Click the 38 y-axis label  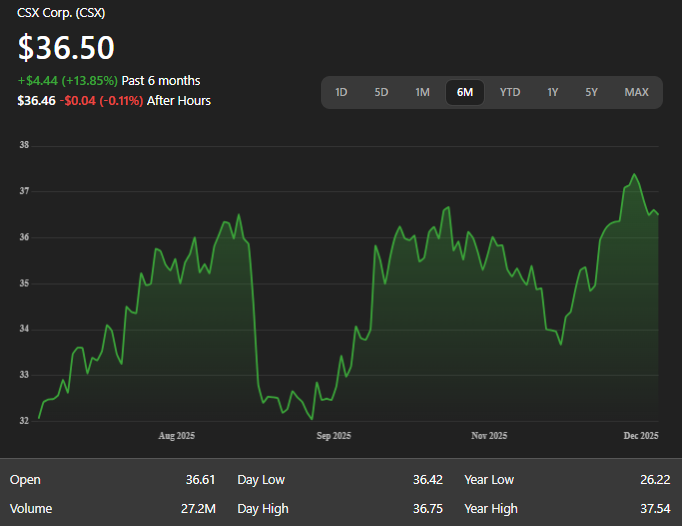pyautogui.click(x=24, y=145)
